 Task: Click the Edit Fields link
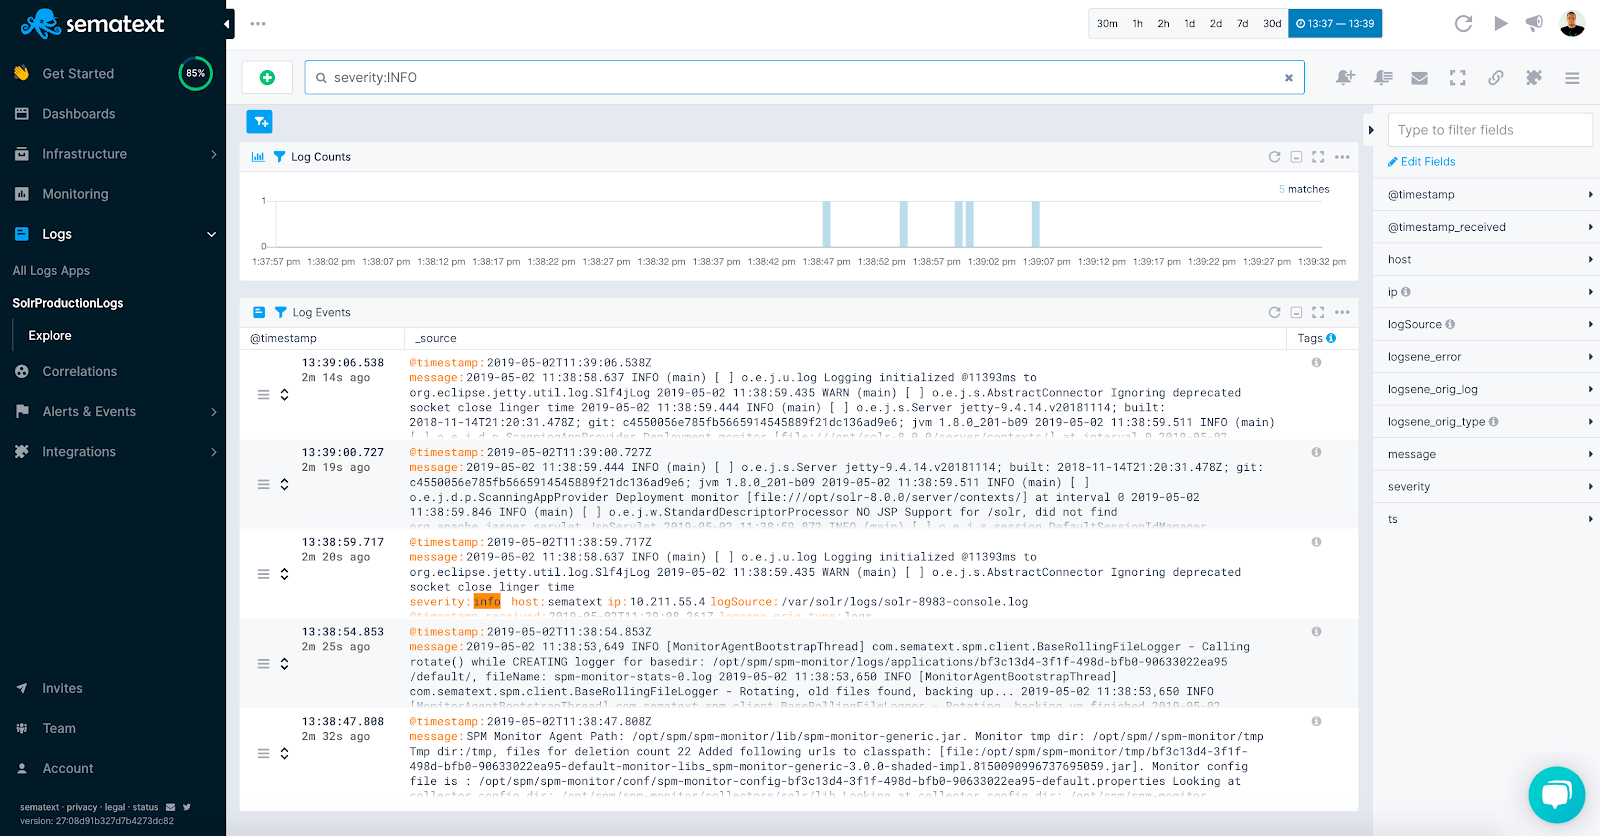pyautogui.click(x=1422, y=161)
